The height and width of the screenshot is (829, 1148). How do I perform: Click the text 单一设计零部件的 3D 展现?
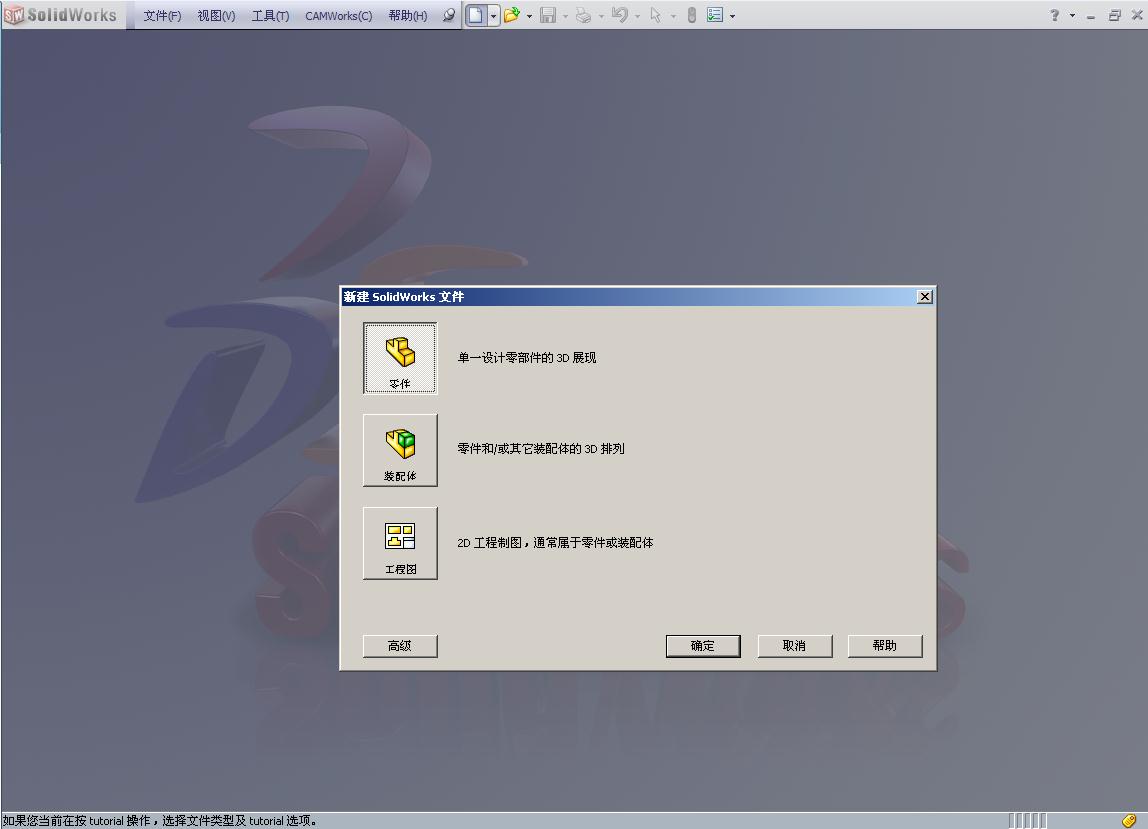[x=527, y=358]
